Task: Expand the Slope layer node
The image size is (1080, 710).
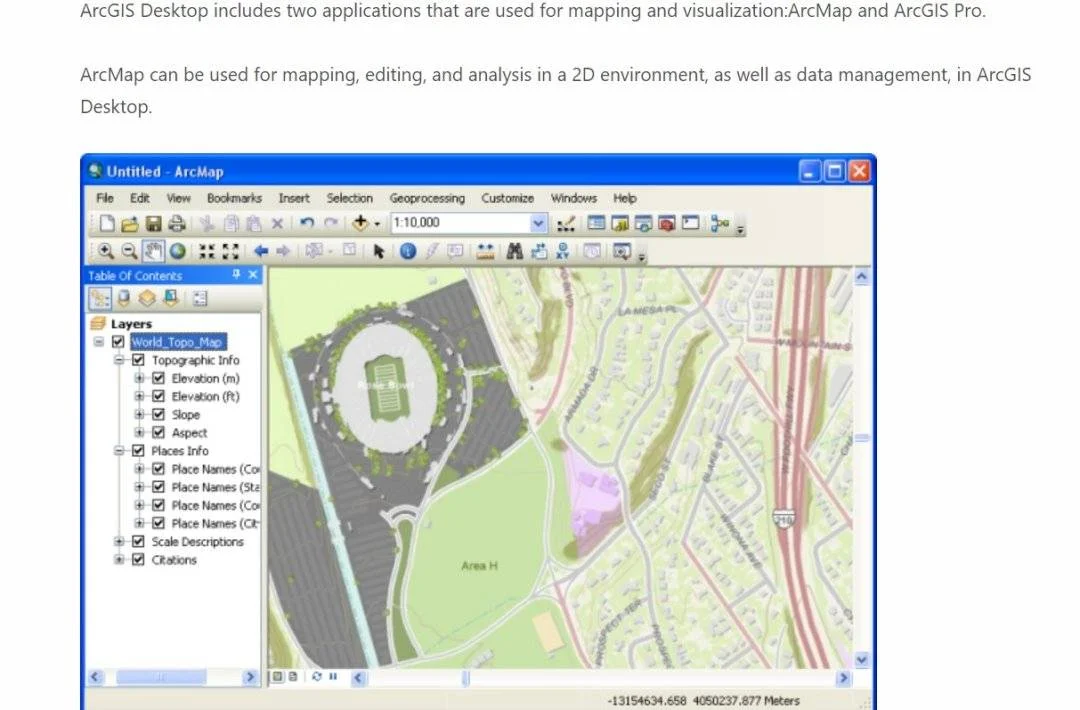Action: (x=139, y=414)
